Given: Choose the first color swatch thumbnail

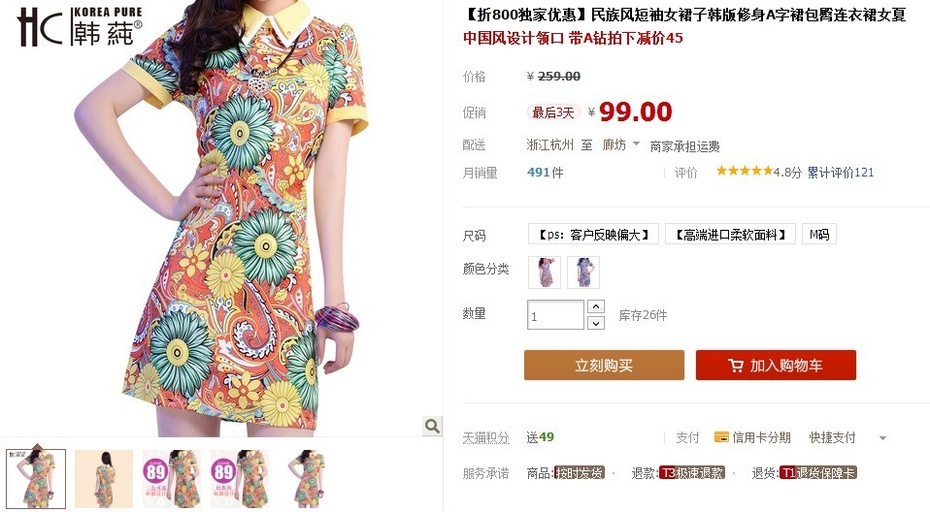Looking at the screenshot, I should [x=544, y=272].
